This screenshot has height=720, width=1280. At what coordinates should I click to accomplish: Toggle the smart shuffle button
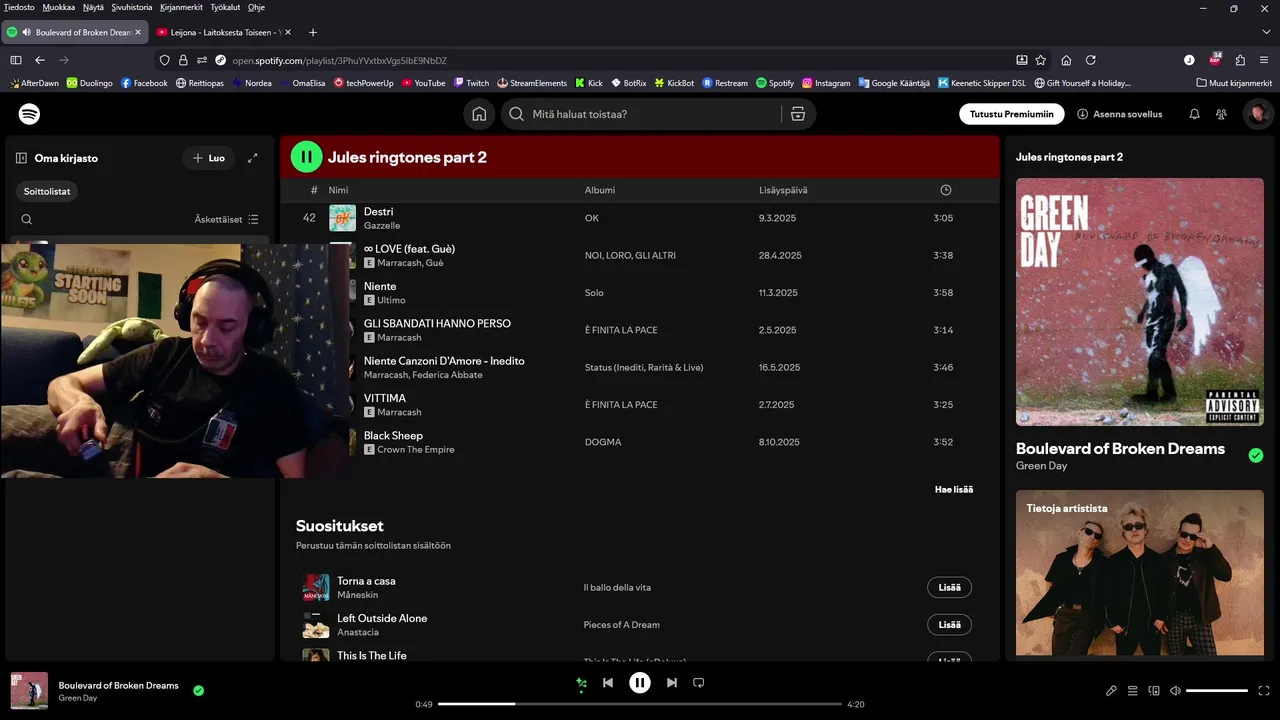click(581, 683)
